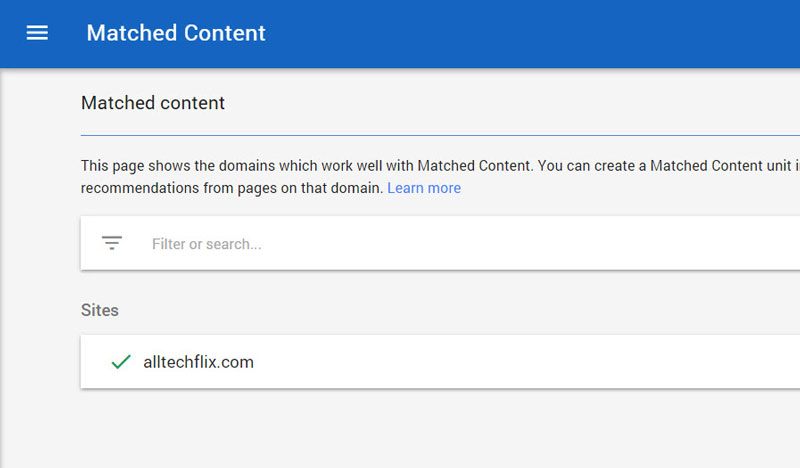Viewport: 800px width, 468px height.
Task: Click the green checkmark beside alltechflix.com
Action: pos(121,362)
